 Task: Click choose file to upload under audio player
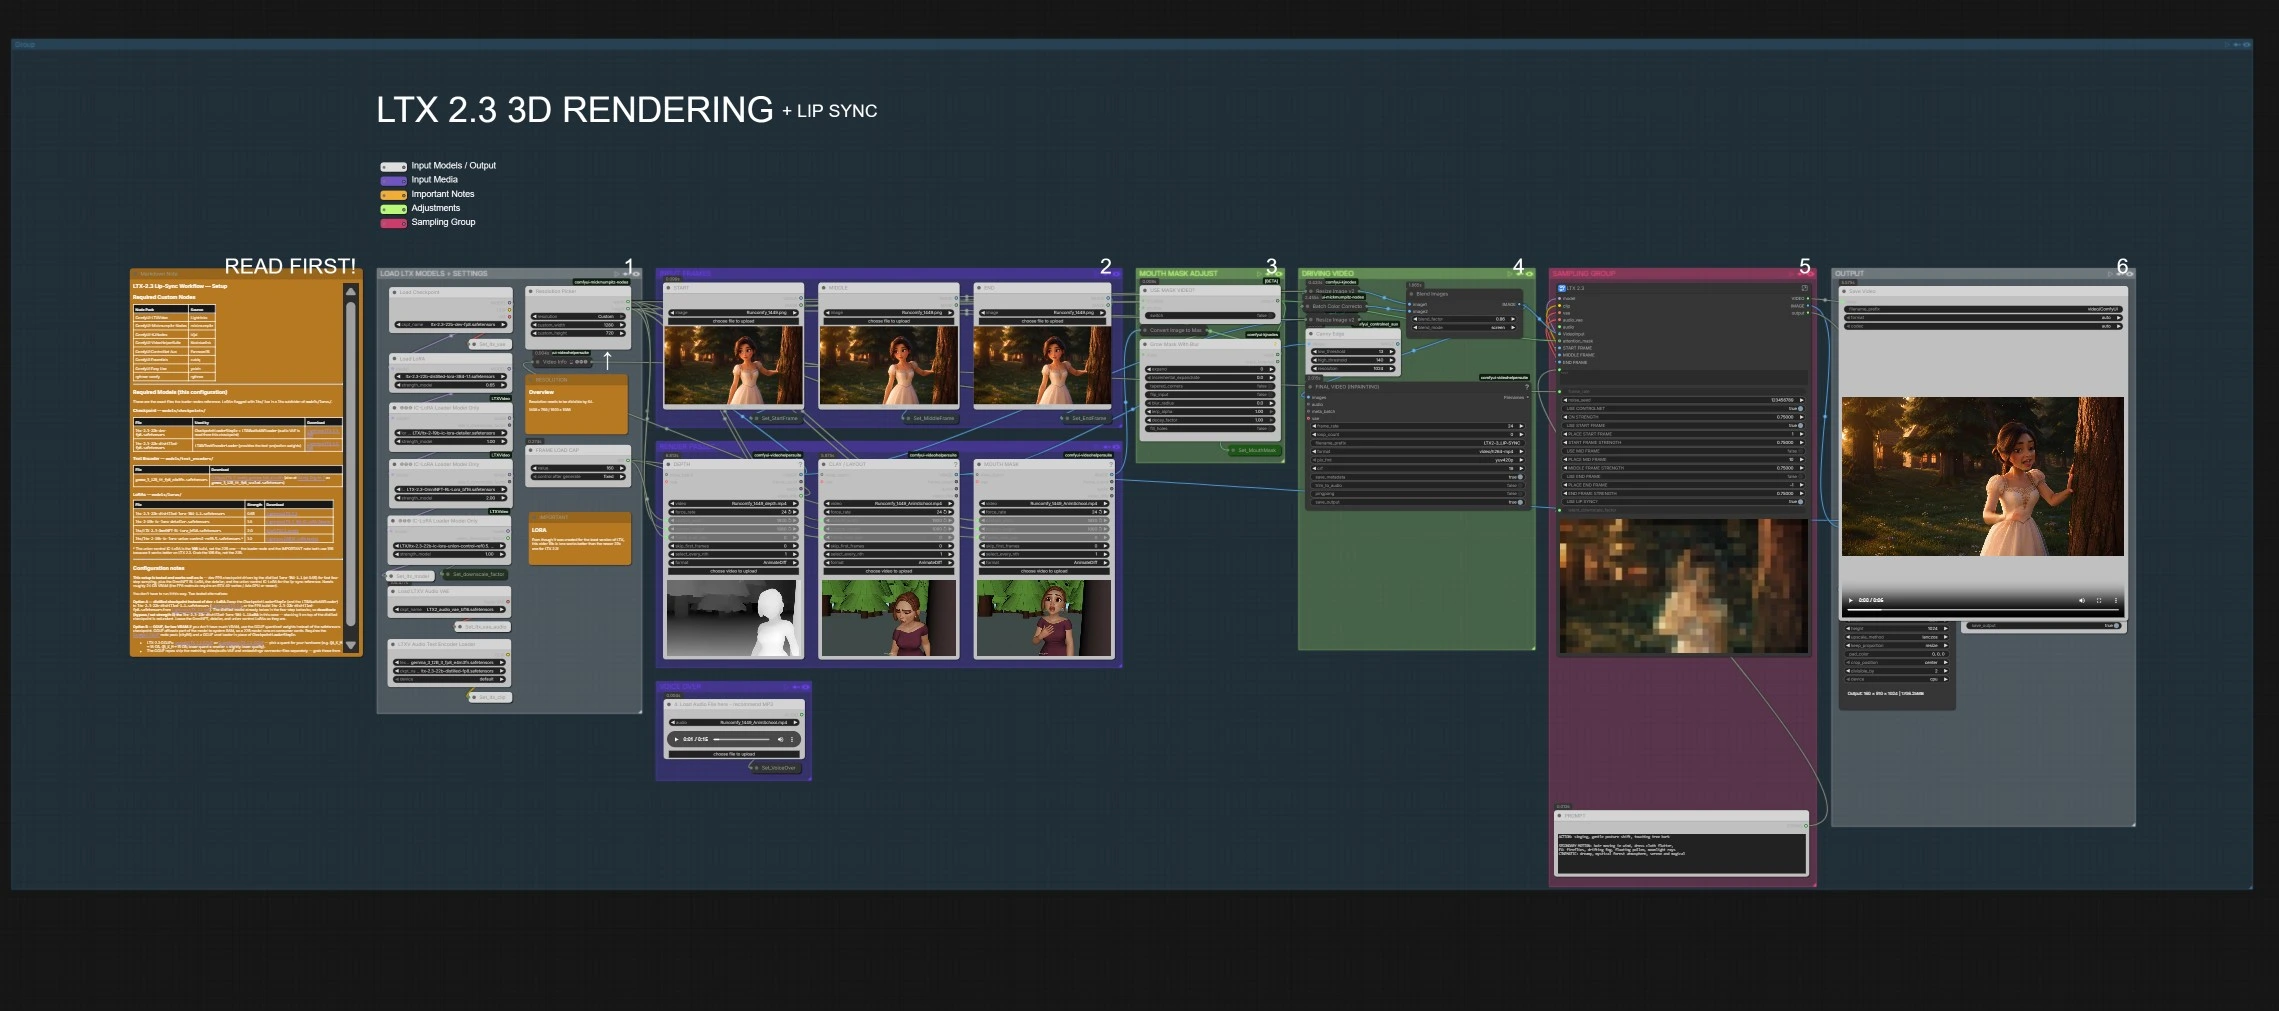point(734,754)
